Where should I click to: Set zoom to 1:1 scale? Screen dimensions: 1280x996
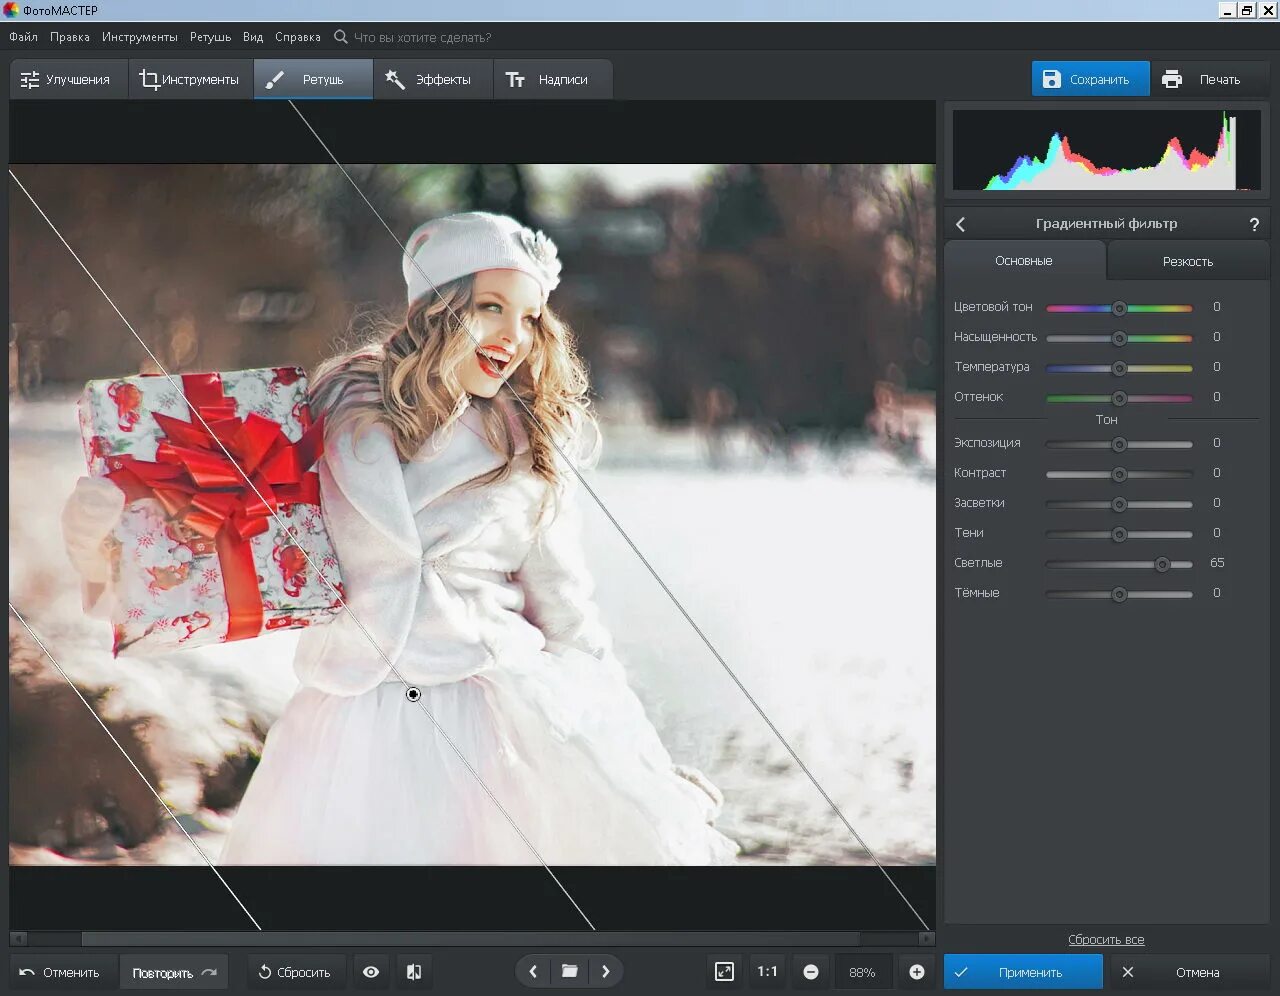[767, 972]
